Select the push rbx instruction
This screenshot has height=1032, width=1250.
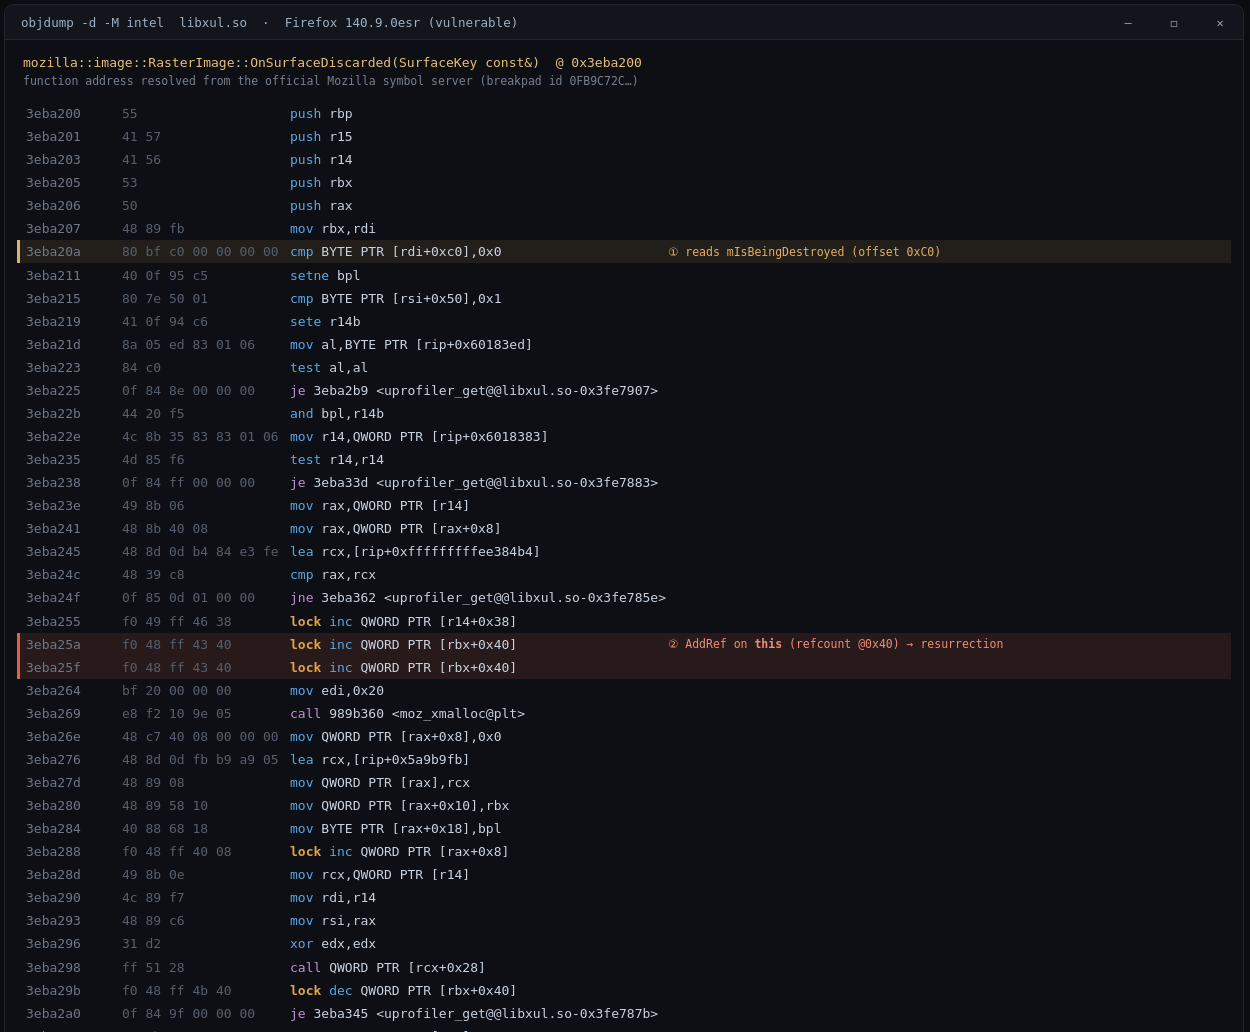(321, 182)
